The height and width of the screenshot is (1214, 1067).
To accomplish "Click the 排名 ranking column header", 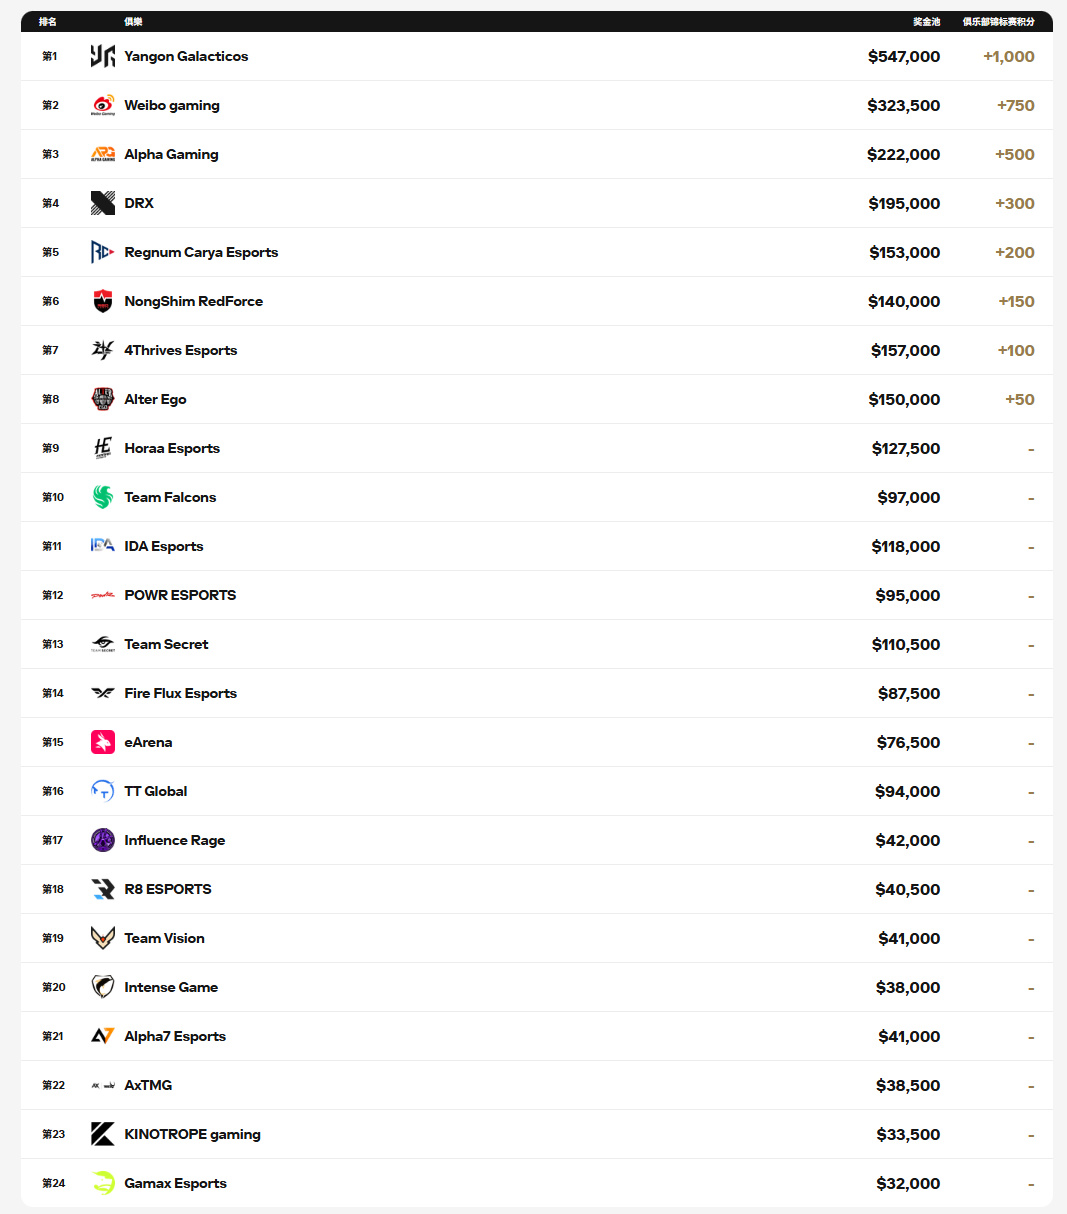I will 48,21.
